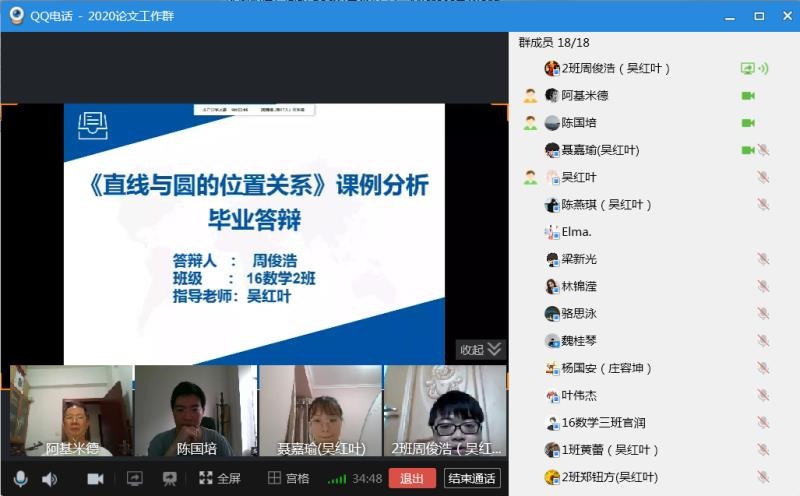Collapse video thumbnails with 收起 chevron
800x496 pixels.
[482, 349]
